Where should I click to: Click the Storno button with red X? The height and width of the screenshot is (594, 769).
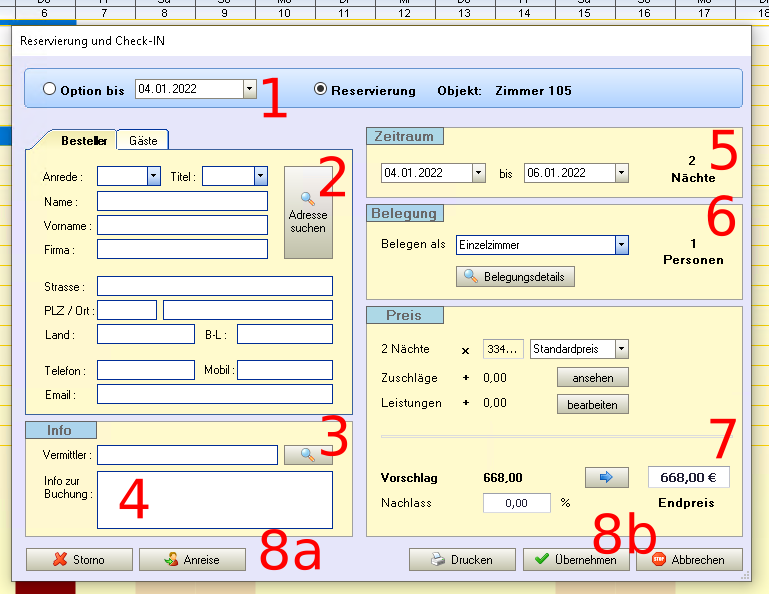[78, 560]
